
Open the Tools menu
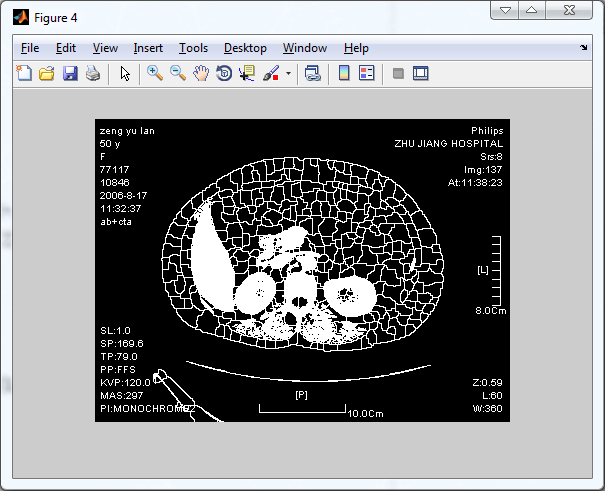(x=193, y=48)
